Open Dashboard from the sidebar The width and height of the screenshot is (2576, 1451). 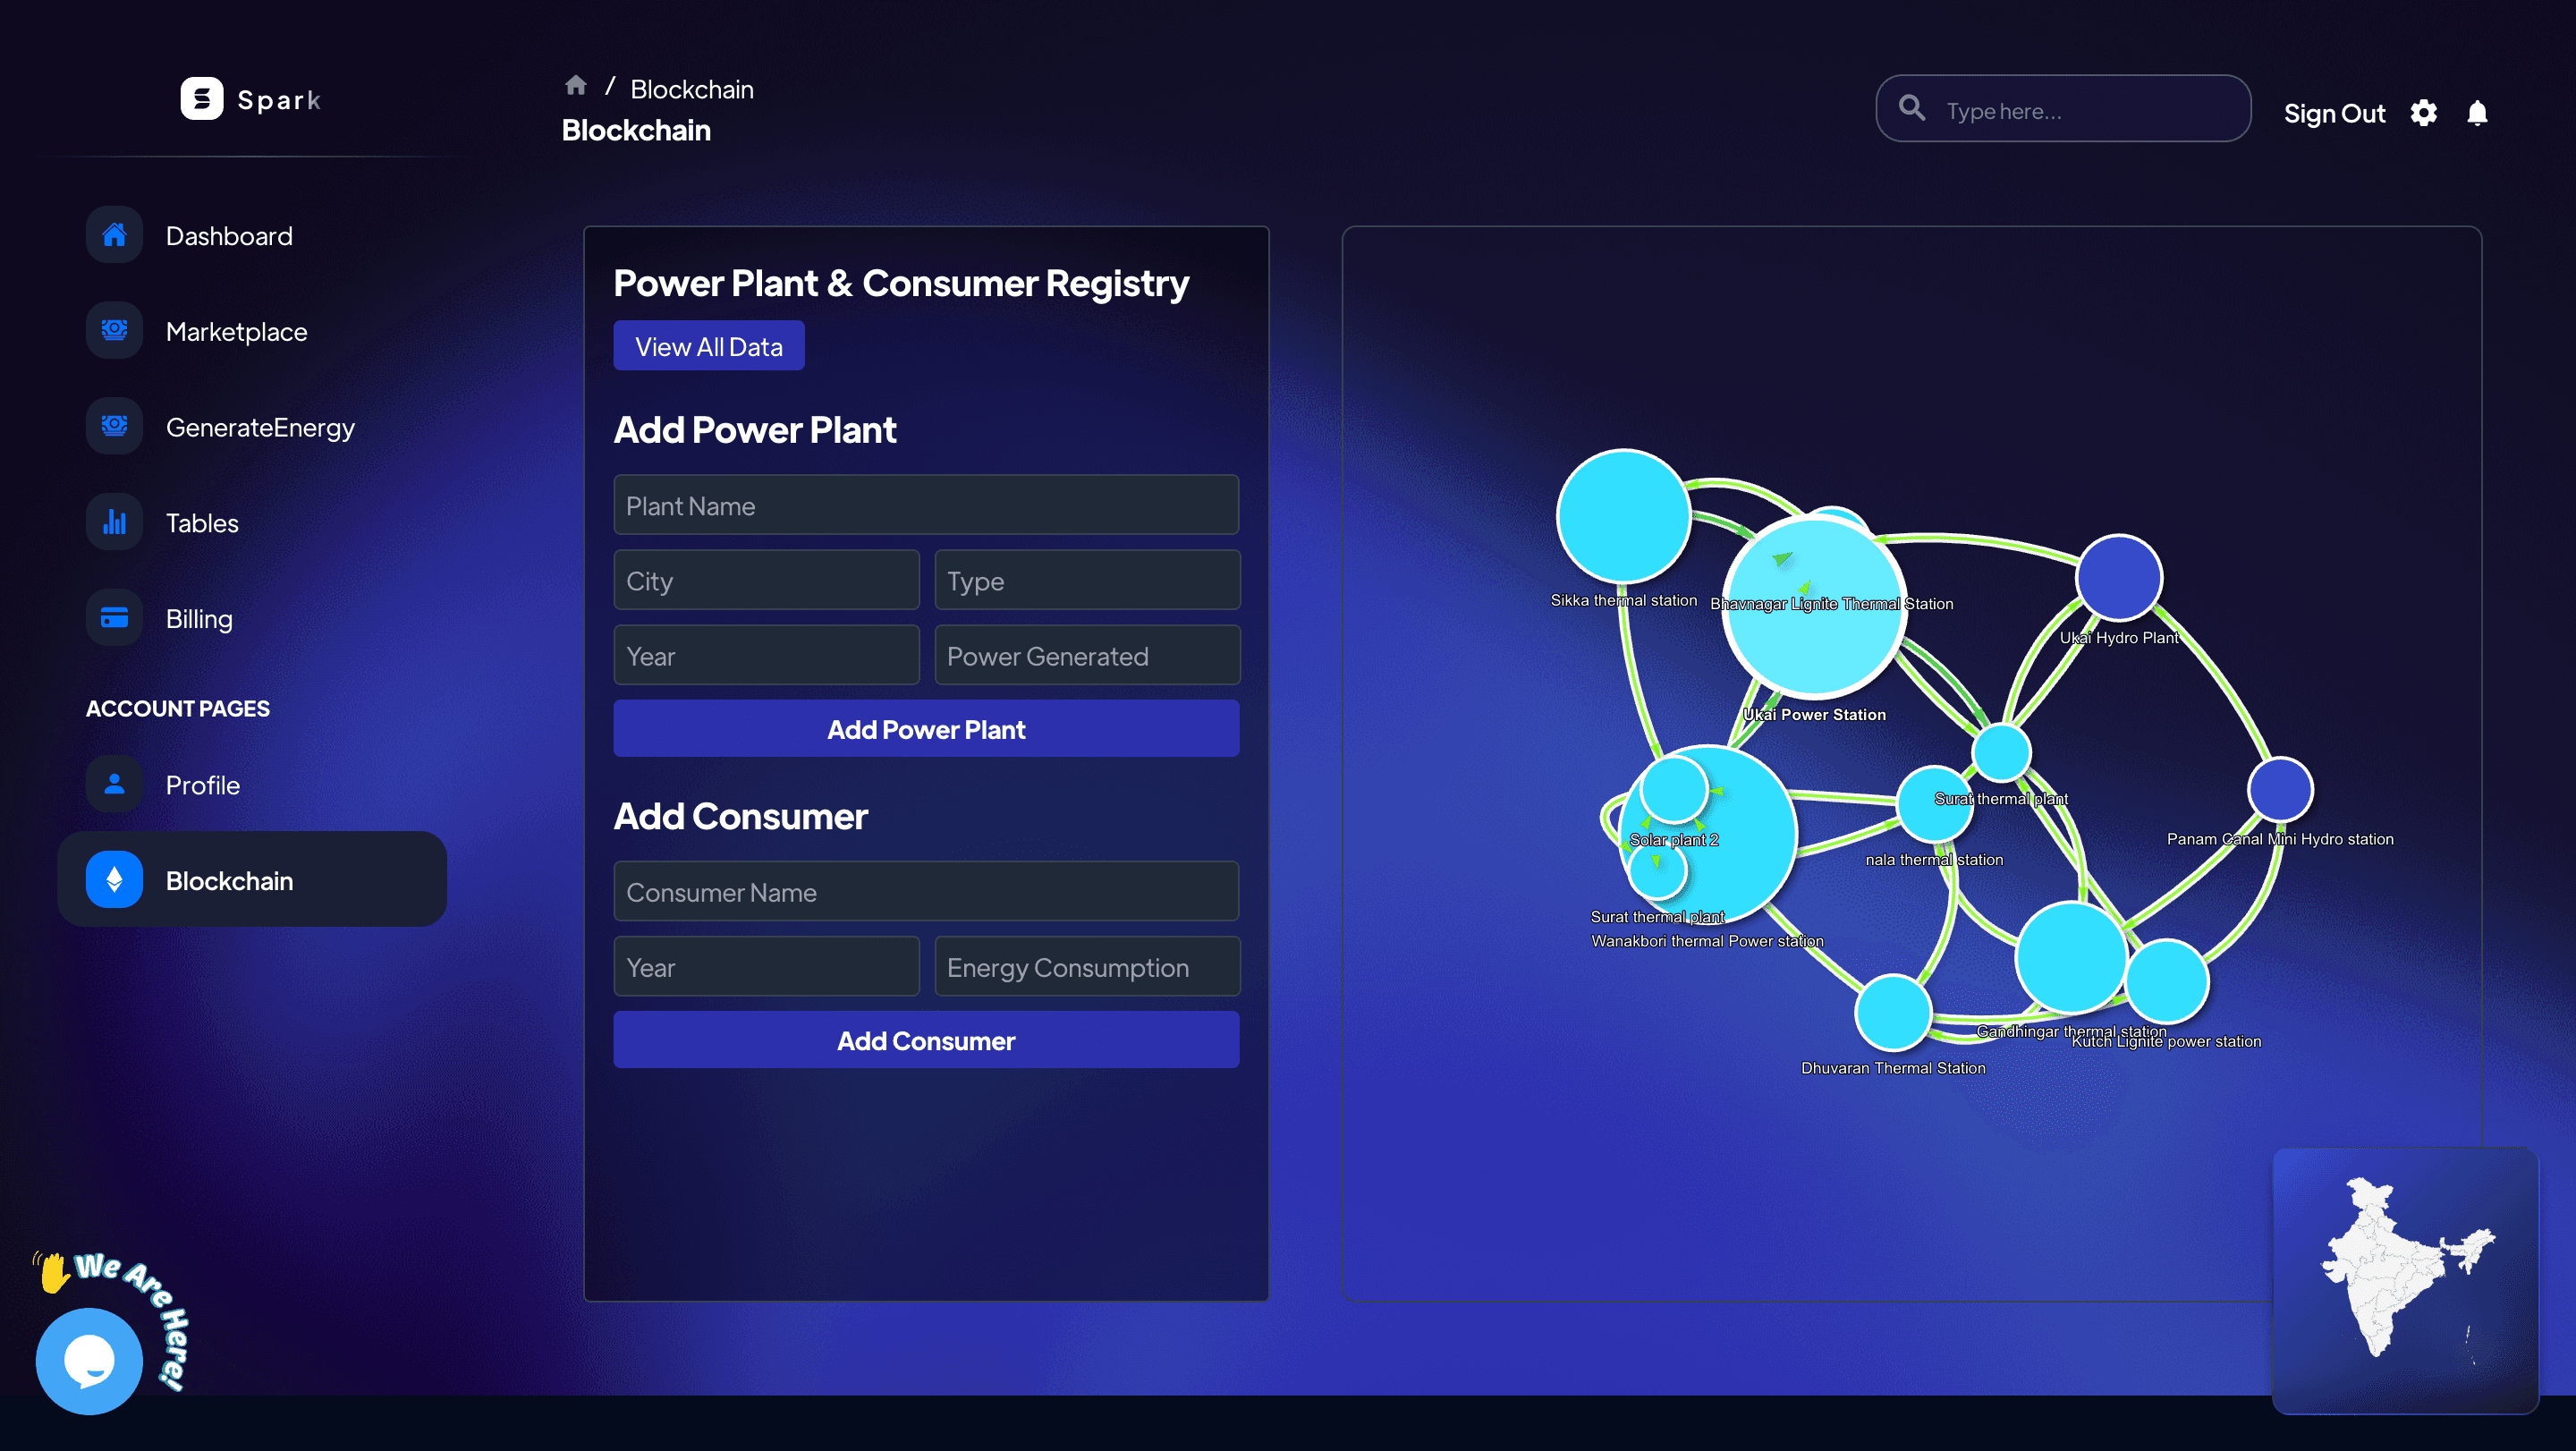pos(229,236)
